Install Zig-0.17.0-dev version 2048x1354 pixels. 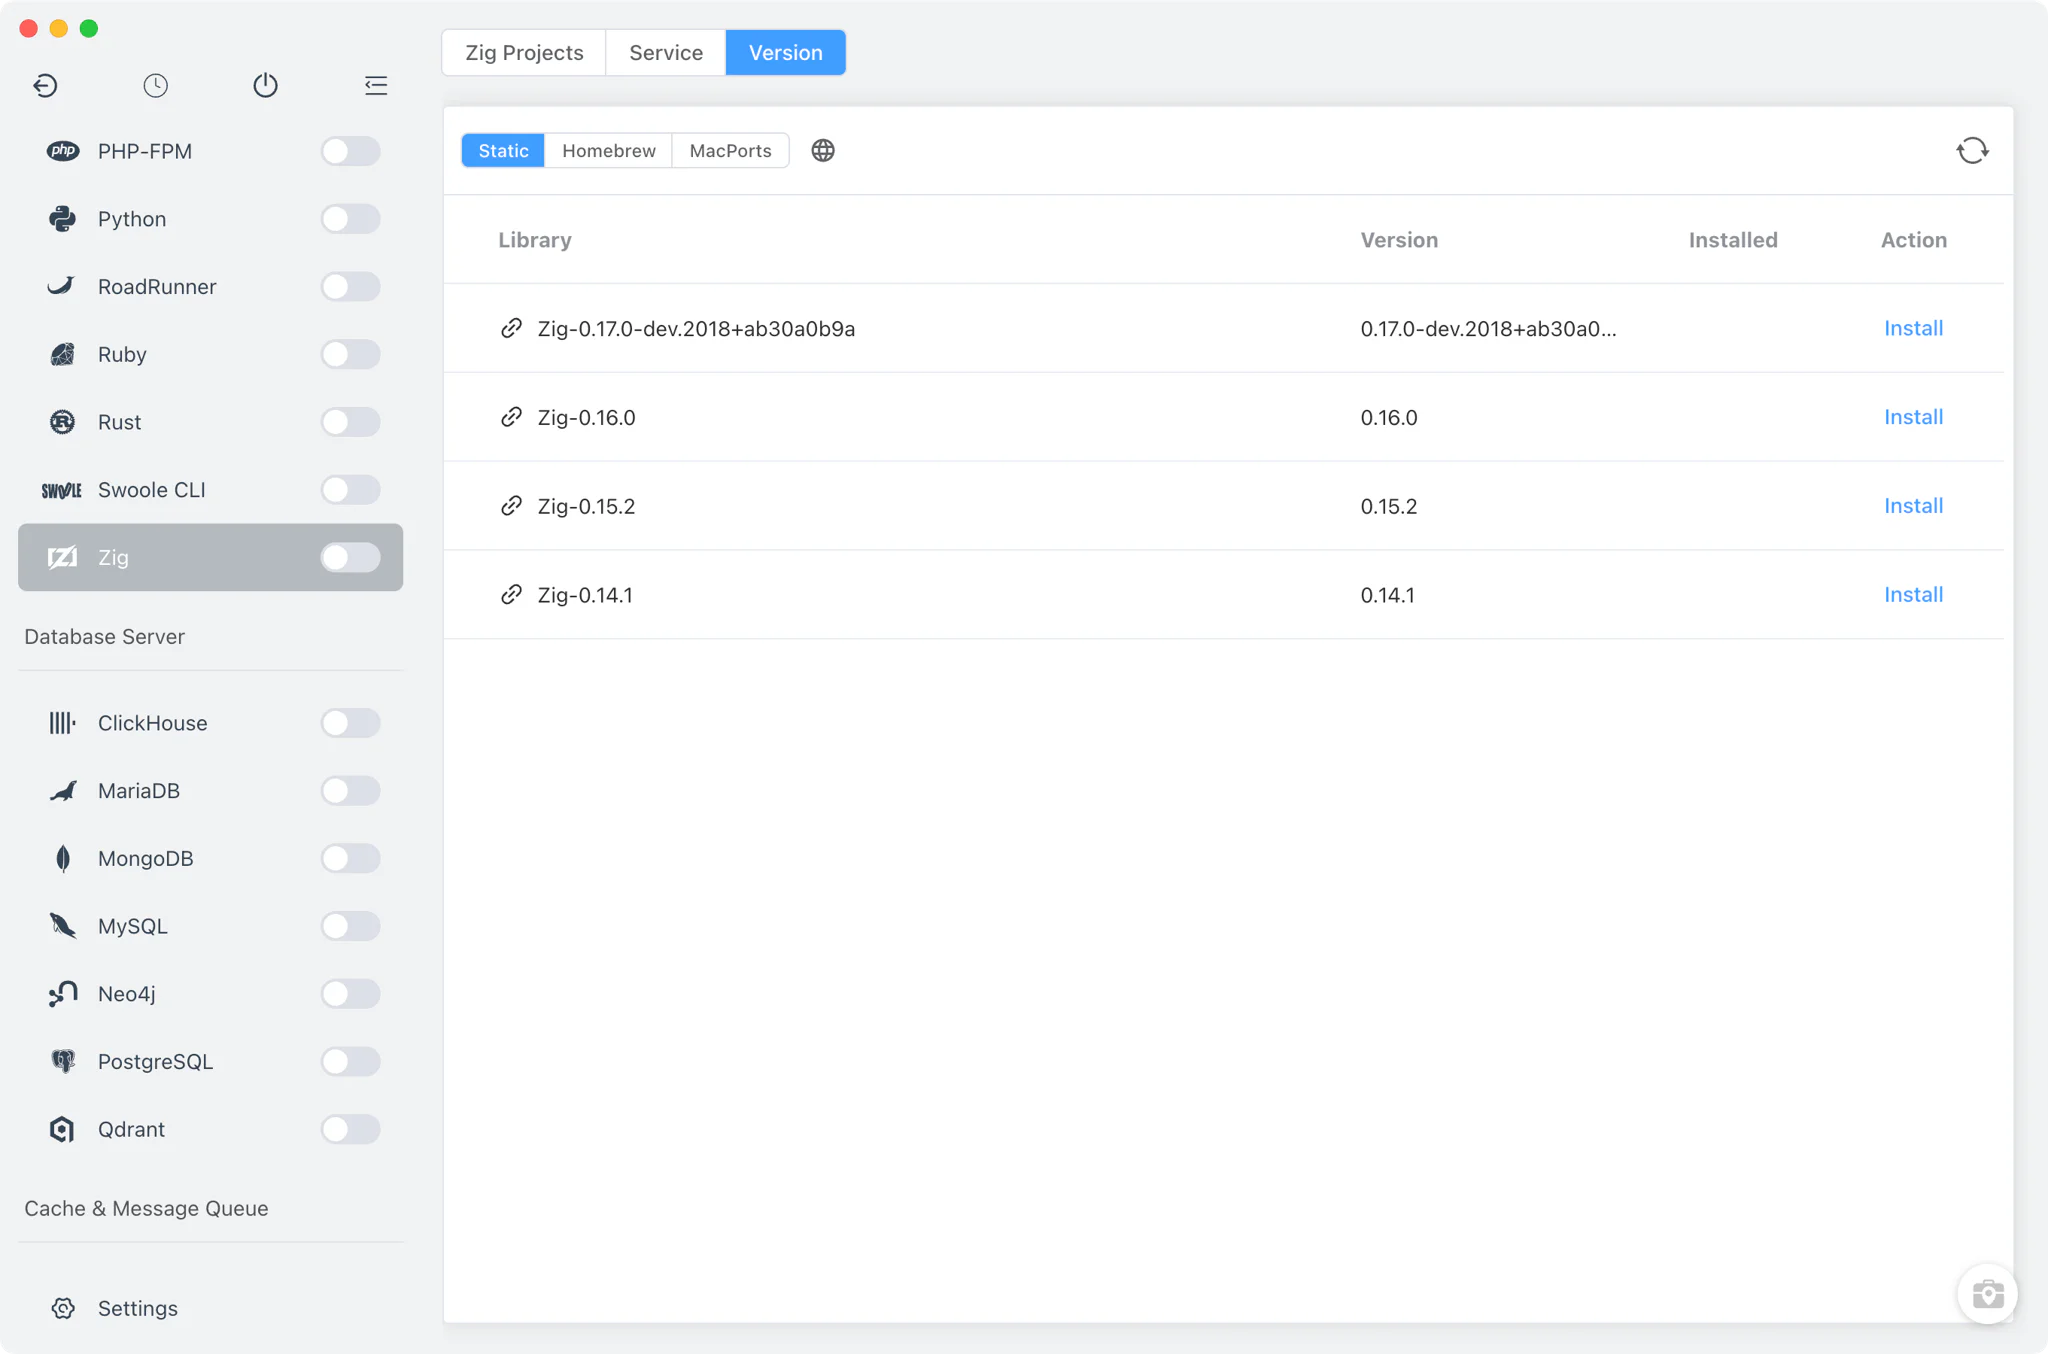tap(1913, 328)
